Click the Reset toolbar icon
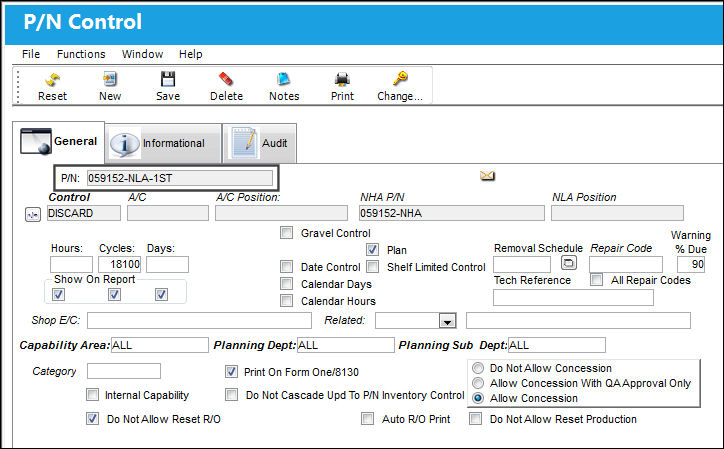Image resolution: width=724 pixels, height=449 pixels. click(52, 79)
